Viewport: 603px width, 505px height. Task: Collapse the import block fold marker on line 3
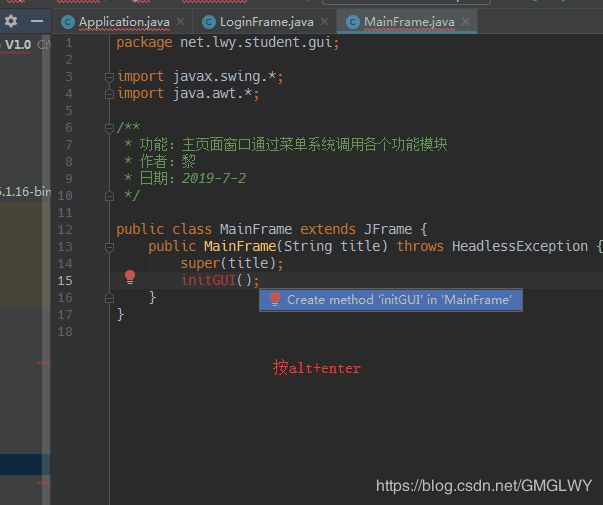[x=109, y=77]
